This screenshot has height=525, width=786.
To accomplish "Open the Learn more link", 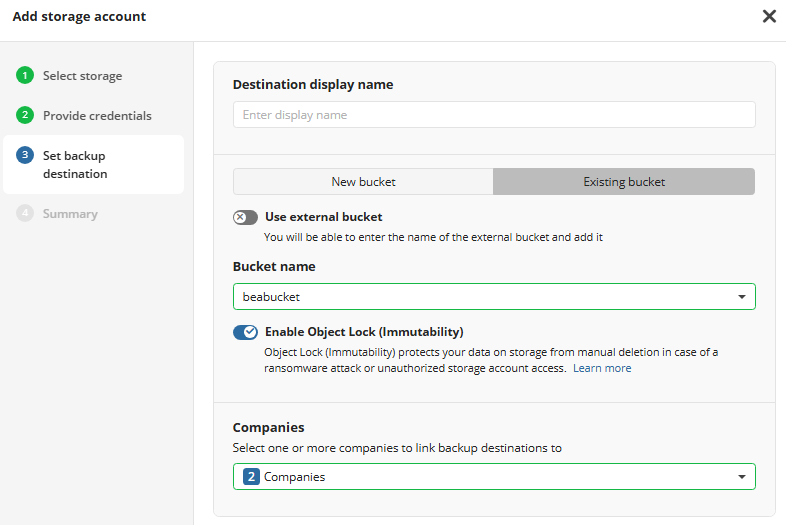I will tap(602, 368).
